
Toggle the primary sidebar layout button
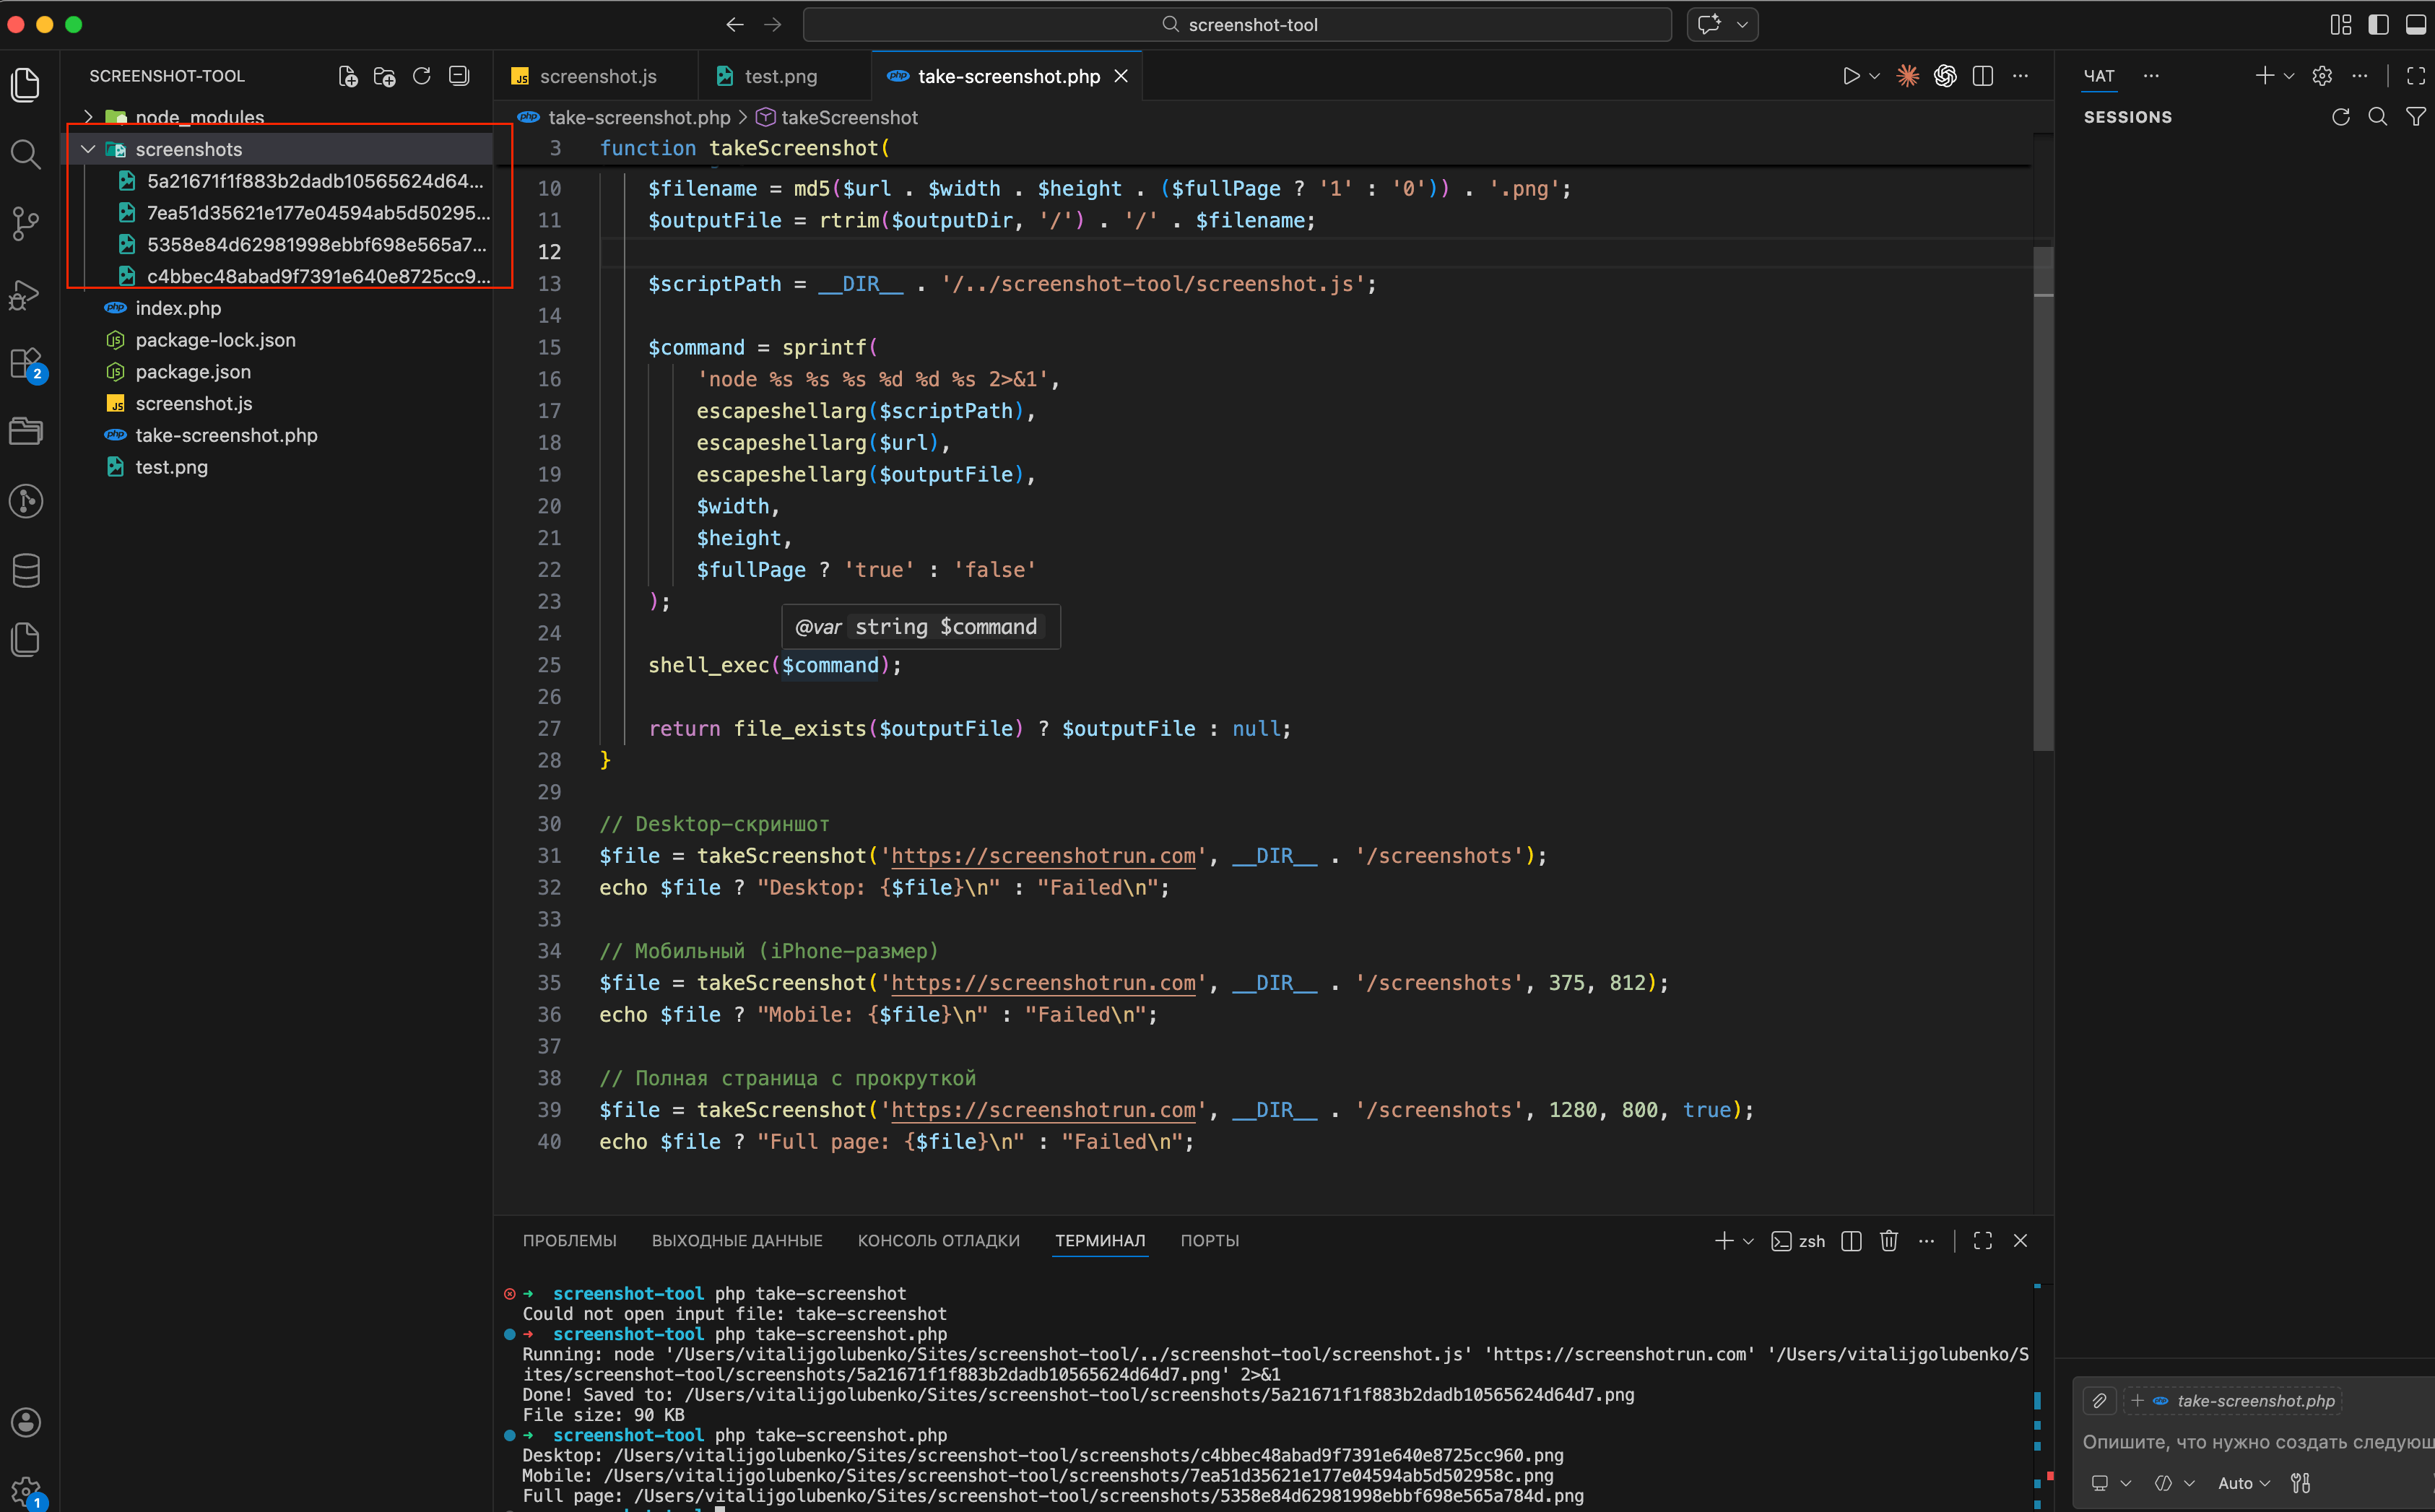coord(2378,24)
